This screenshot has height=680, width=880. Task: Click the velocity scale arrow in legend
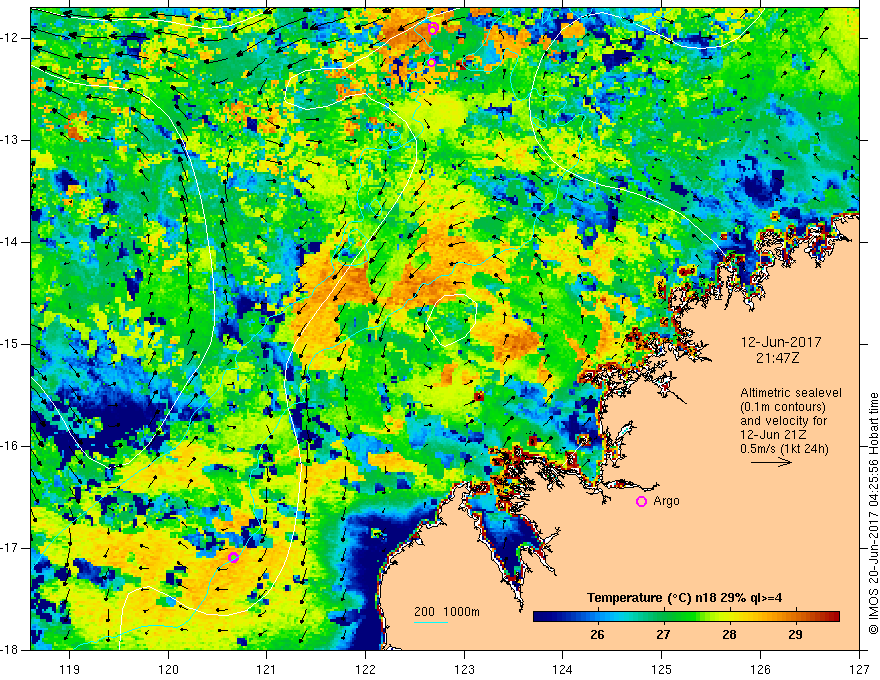pos(771,462)
